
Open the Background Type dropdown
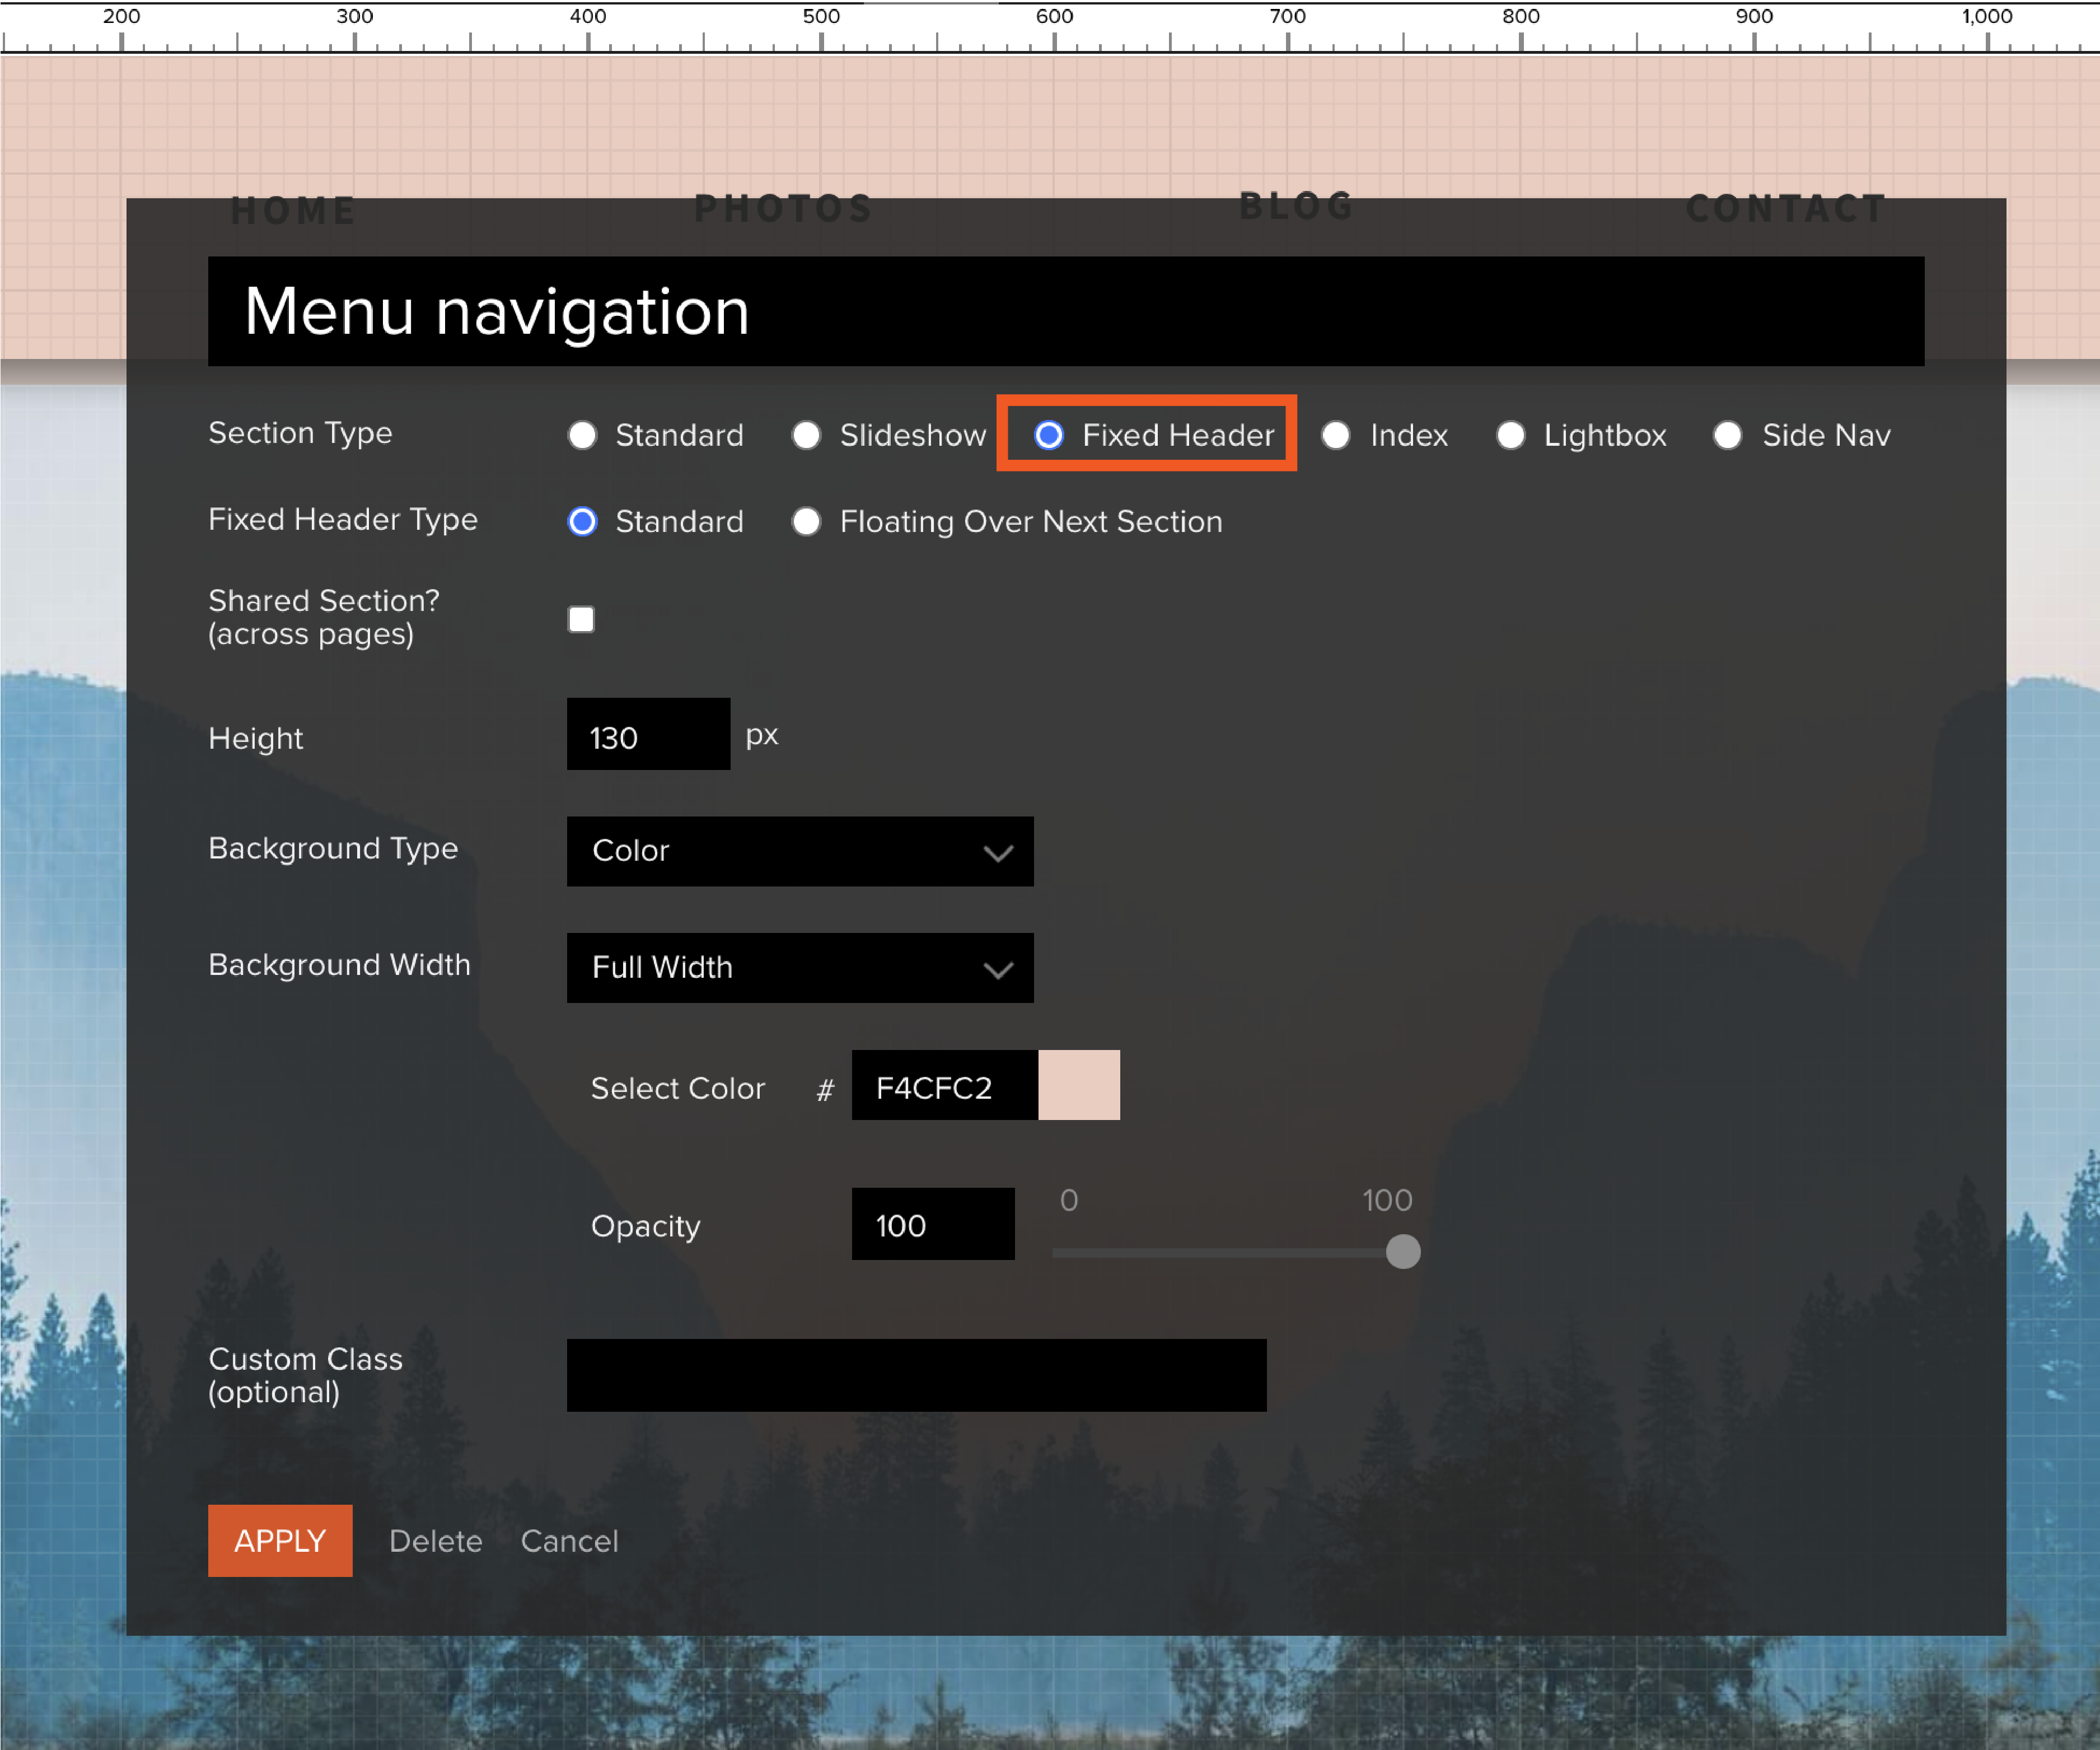click(800, 851)
